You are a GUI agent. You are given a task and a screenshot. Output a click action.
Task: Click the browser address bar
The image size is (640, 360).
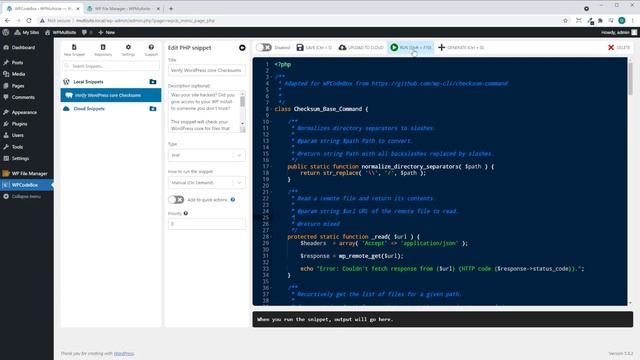tap(298, 20)
